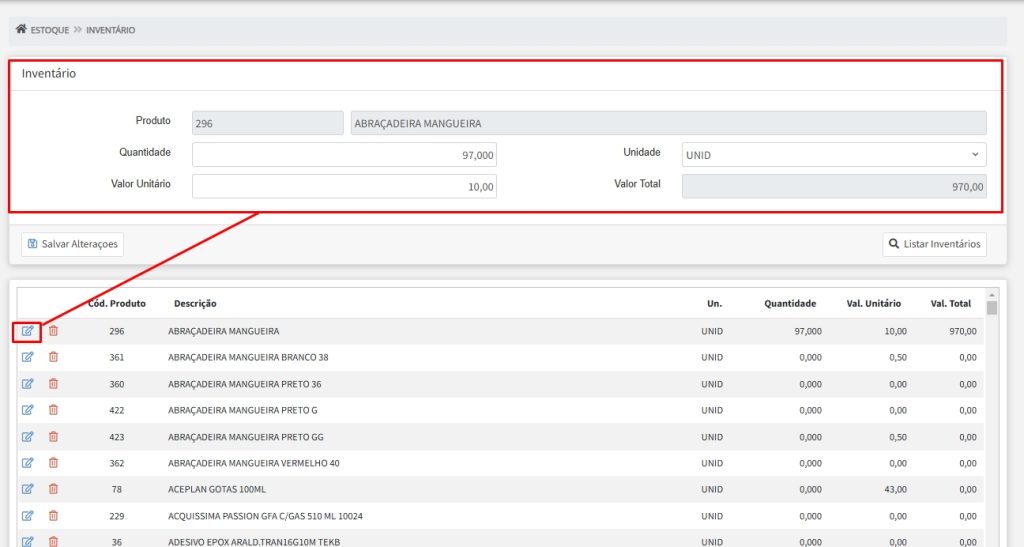Click product code 78 cell
Screen dimensions: 1024x547
coord(117,489)
